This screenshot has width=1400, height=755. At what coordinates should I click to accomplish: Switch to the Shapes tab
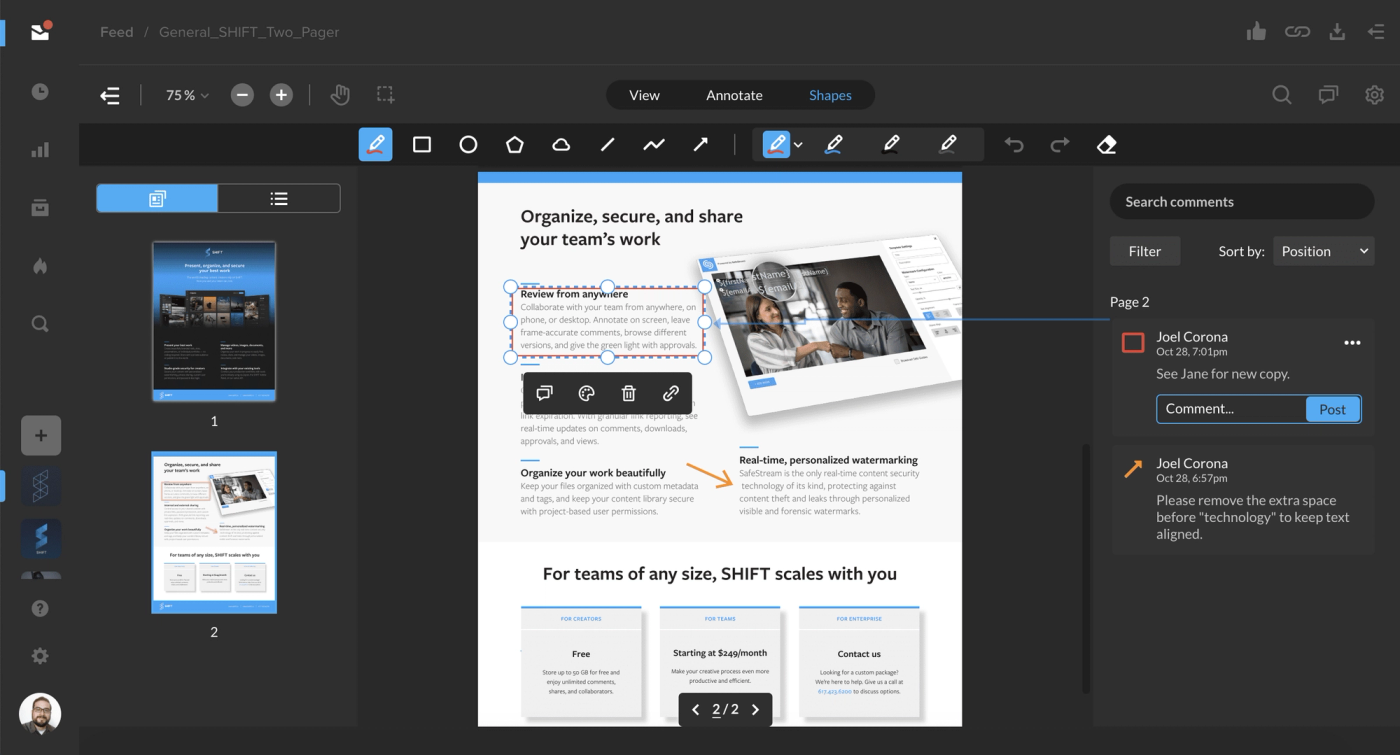(x=830, y=95)
